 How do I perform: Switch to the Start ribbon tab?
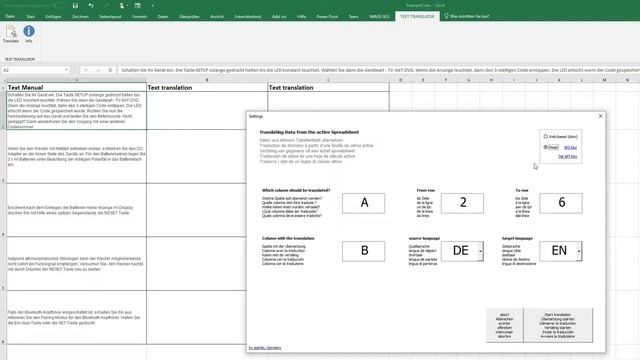tap(31, 16)
